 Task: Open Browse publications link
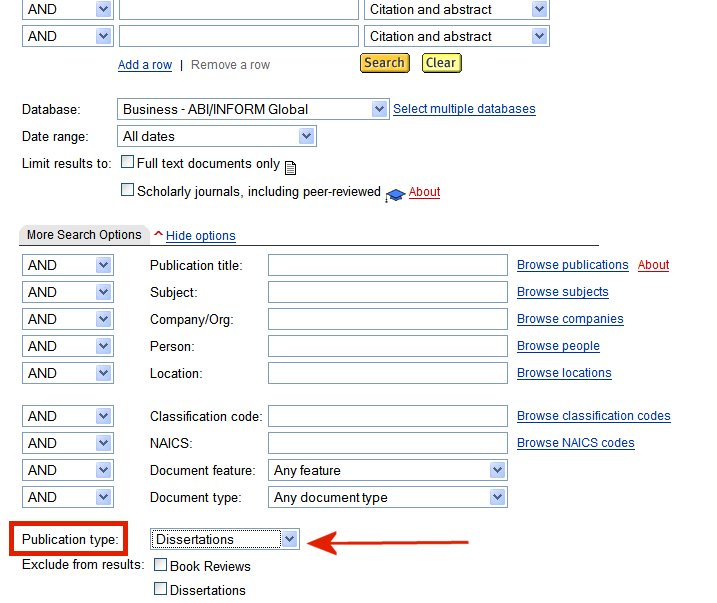(572, 265)
